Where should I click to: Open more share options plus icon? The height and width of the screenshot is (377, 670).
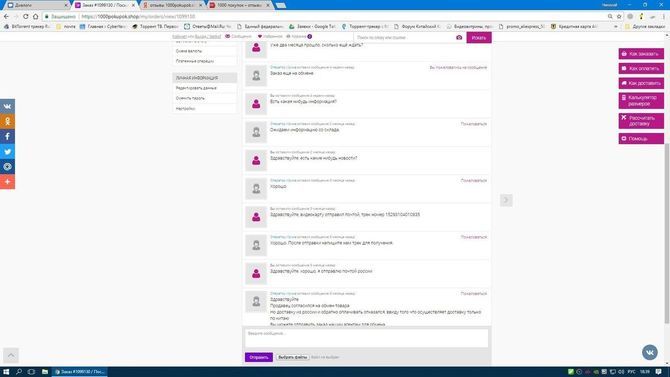pyautogui.click(x=7, y=182)
